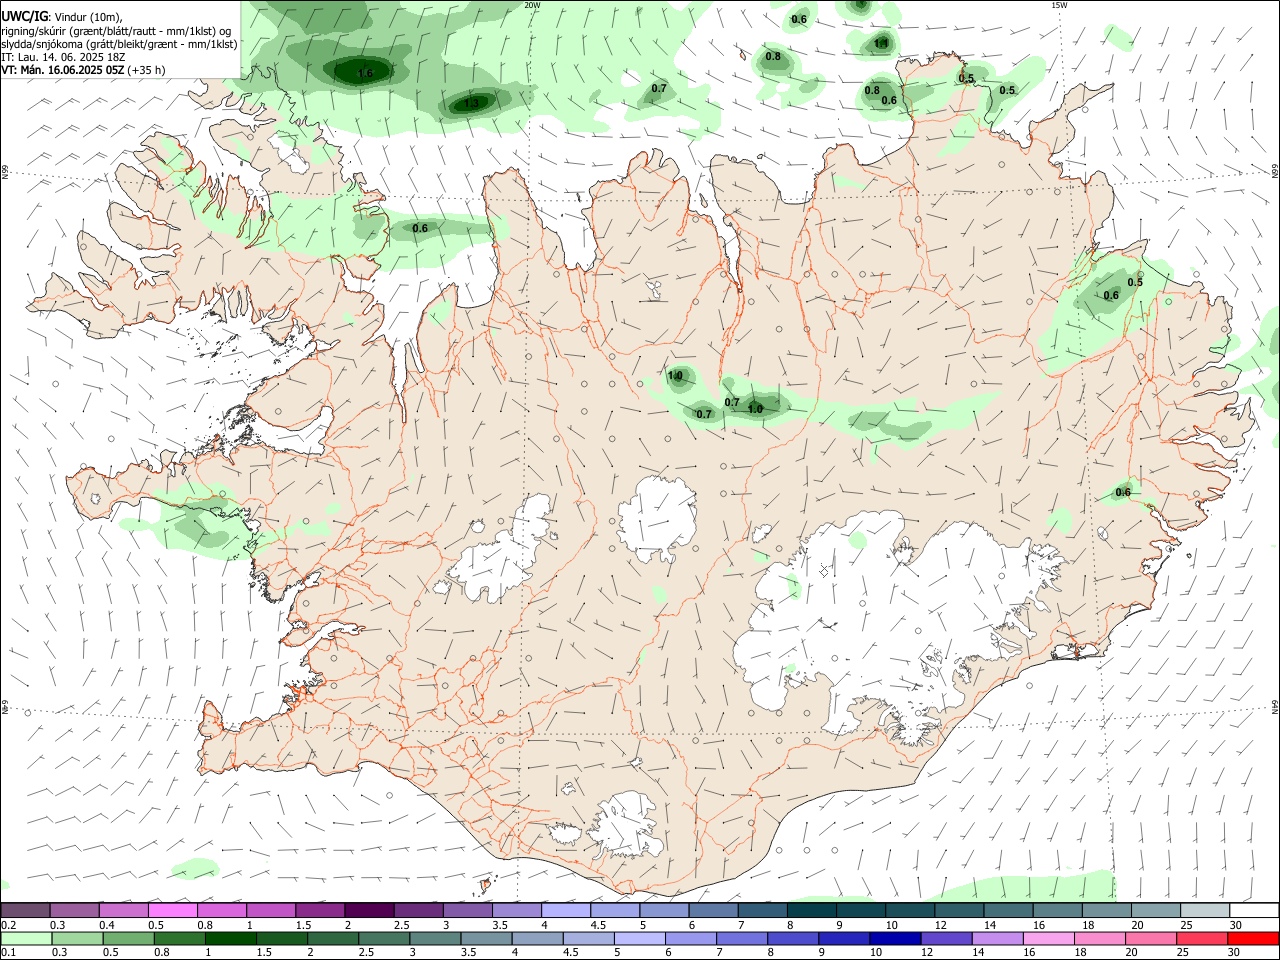Click the 'VT: Mán. 16.06.2025 05Z (+35 h)' valid time

coord(83,70)
